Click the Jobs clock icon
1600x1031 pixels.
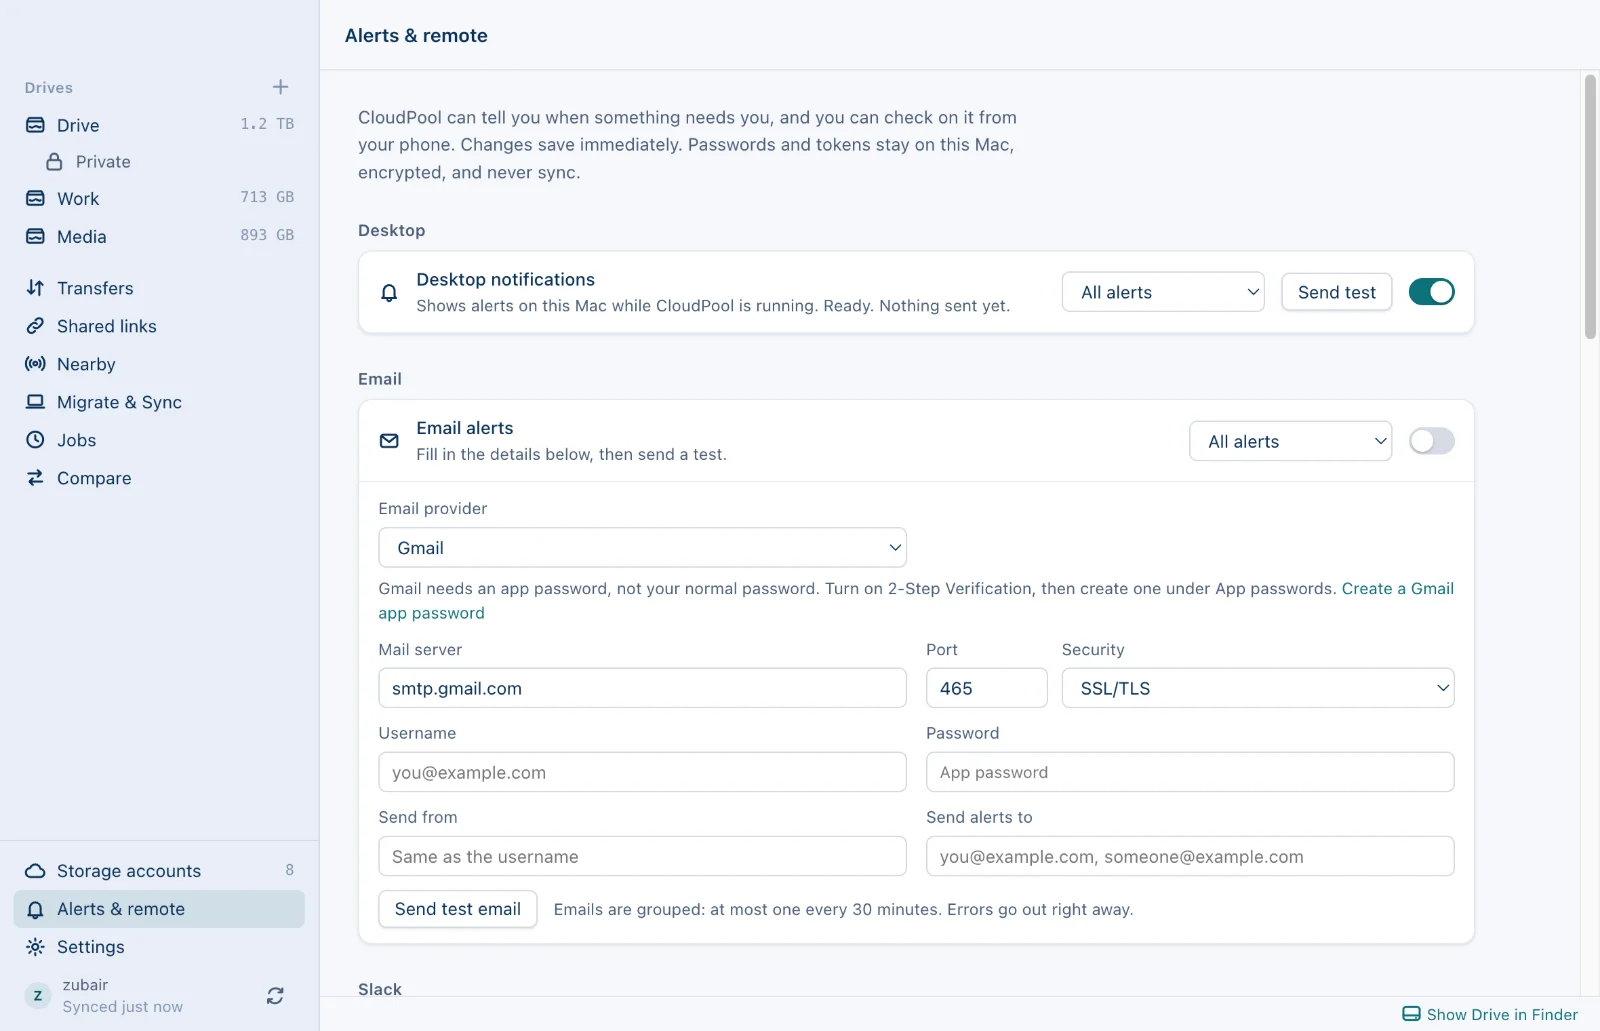point(35,440)
